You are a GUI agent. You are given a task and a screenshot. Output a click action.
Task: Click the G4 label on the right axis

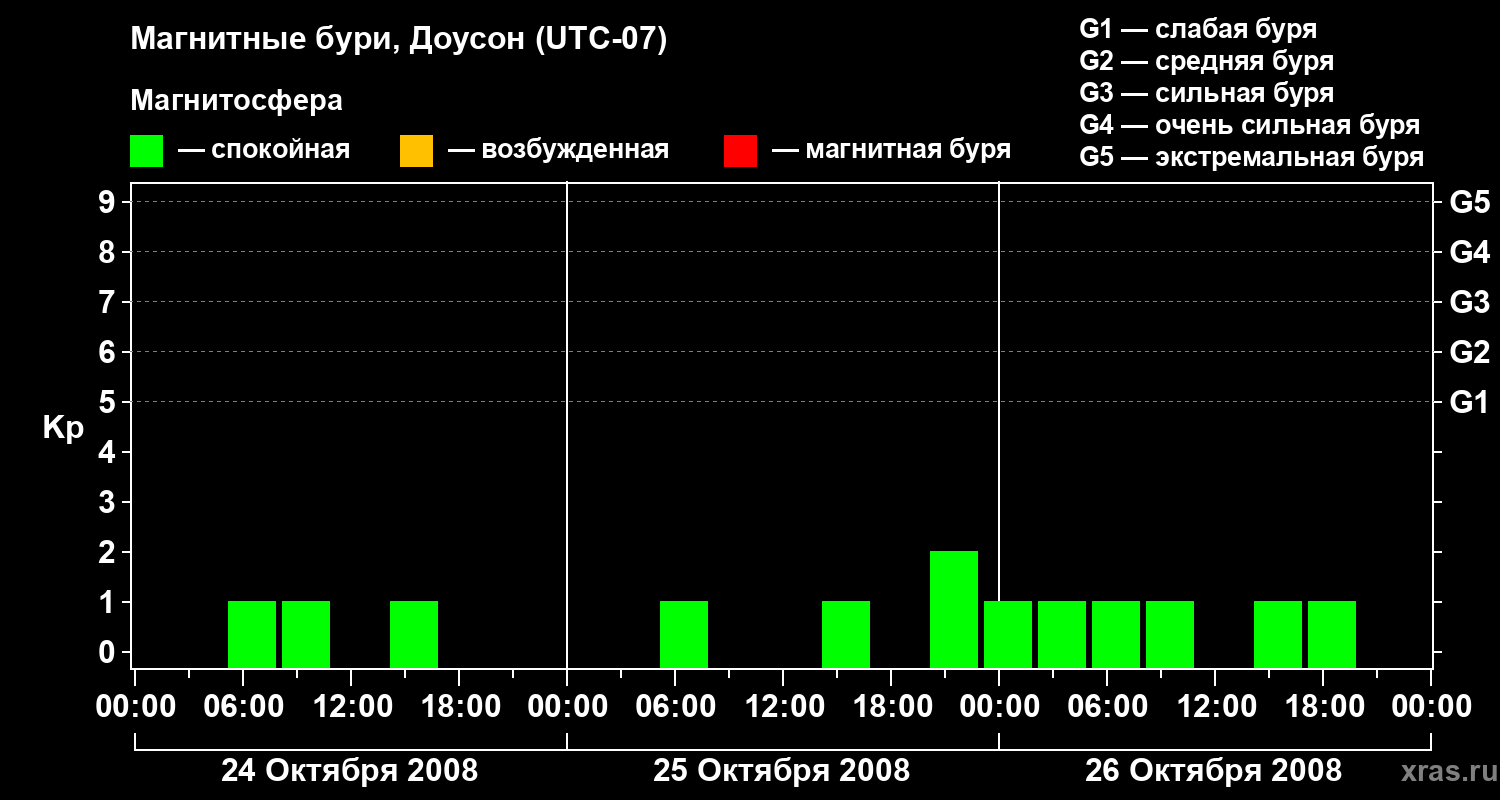coord(1470,253)
